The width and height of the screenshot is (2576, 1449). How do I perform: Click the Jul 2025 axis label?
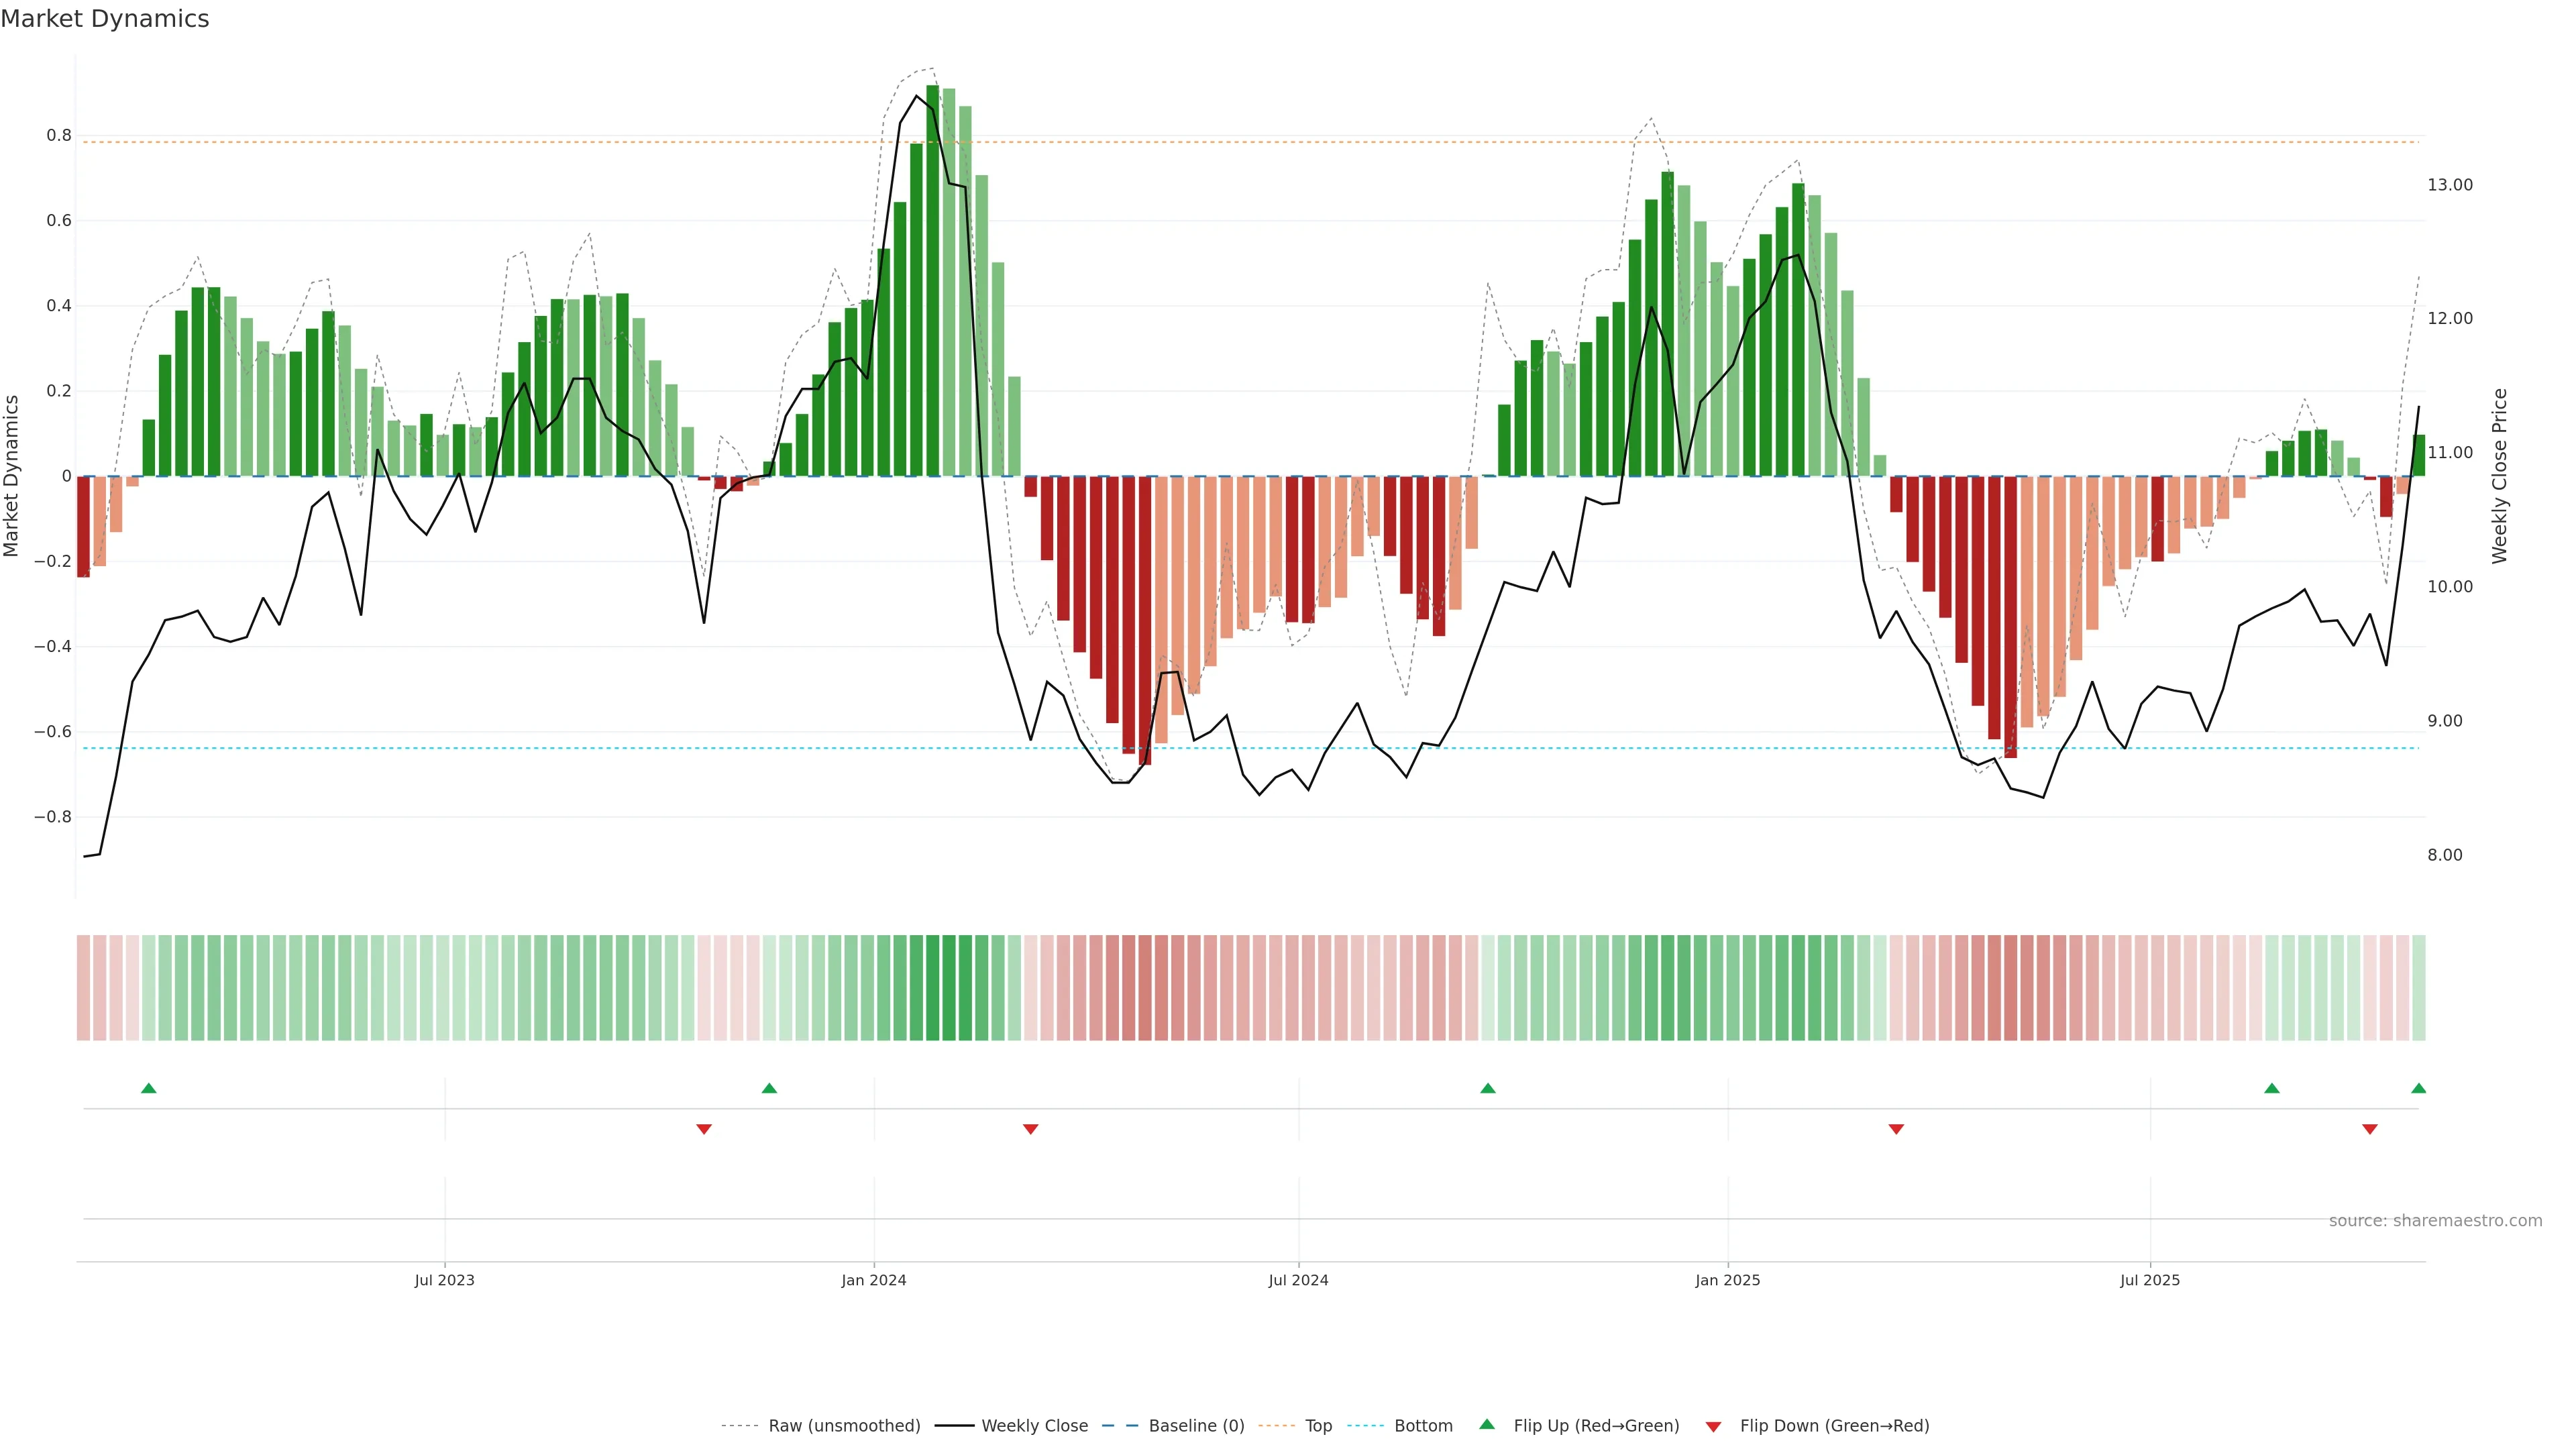pyautogui.click(x=2150, y=1280)
